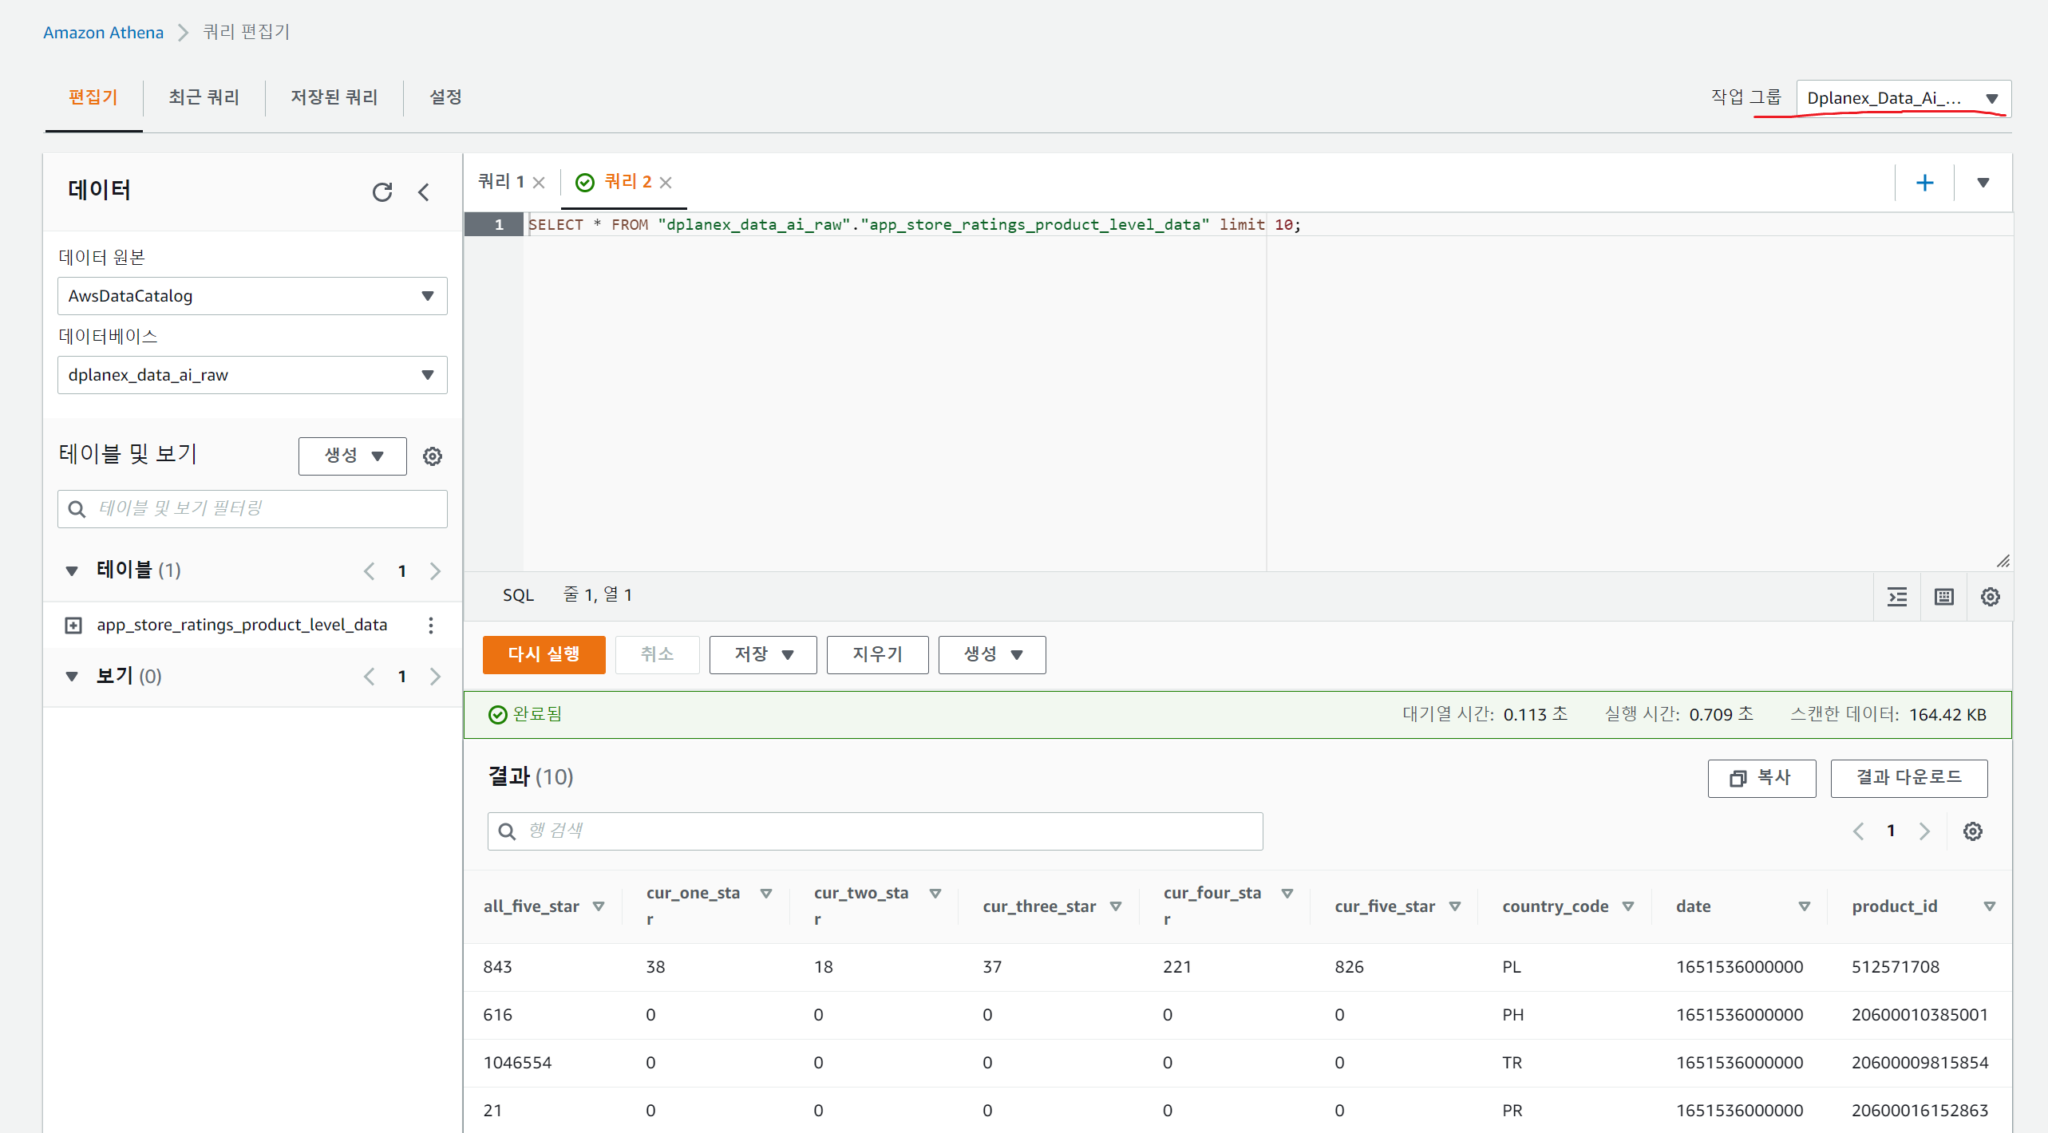Collapse the 테이블 (1) section
This screenshot has height=1133, width=2048.
[72, 571]
